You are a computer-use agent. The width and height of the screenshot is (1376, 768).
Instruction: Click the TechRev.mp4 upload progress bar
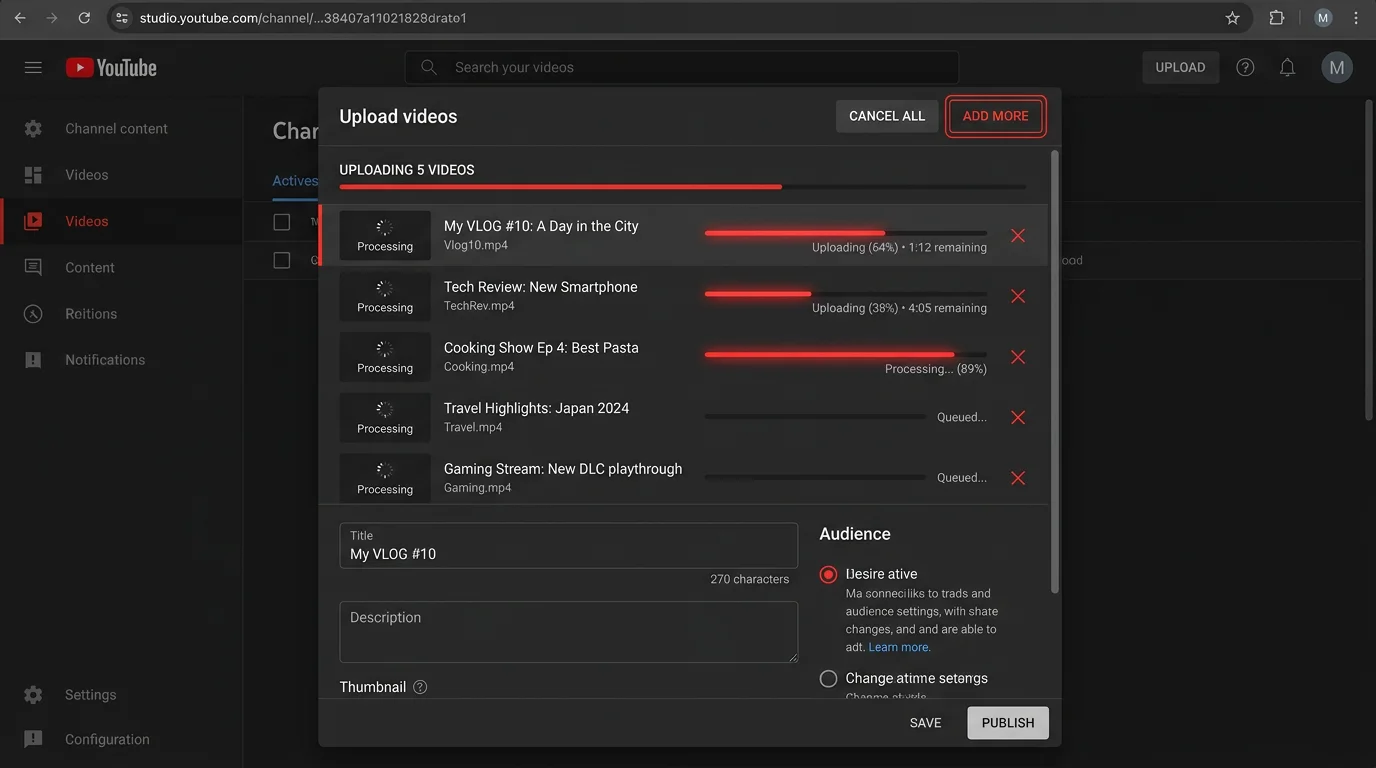[846, 294]
